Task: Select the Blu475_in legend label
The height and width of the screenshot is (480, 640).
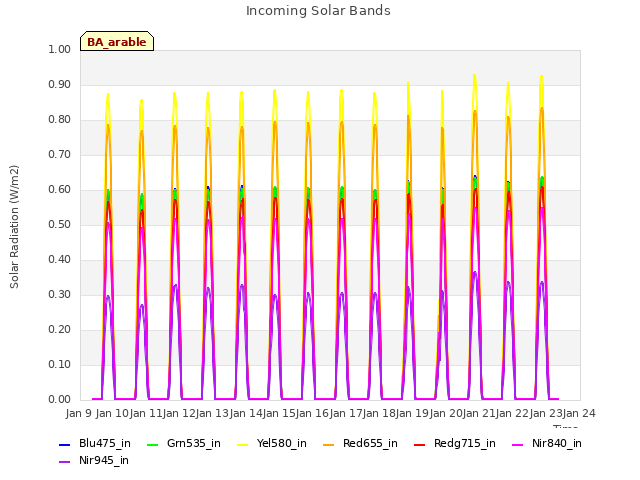Action: coord(105,444)
